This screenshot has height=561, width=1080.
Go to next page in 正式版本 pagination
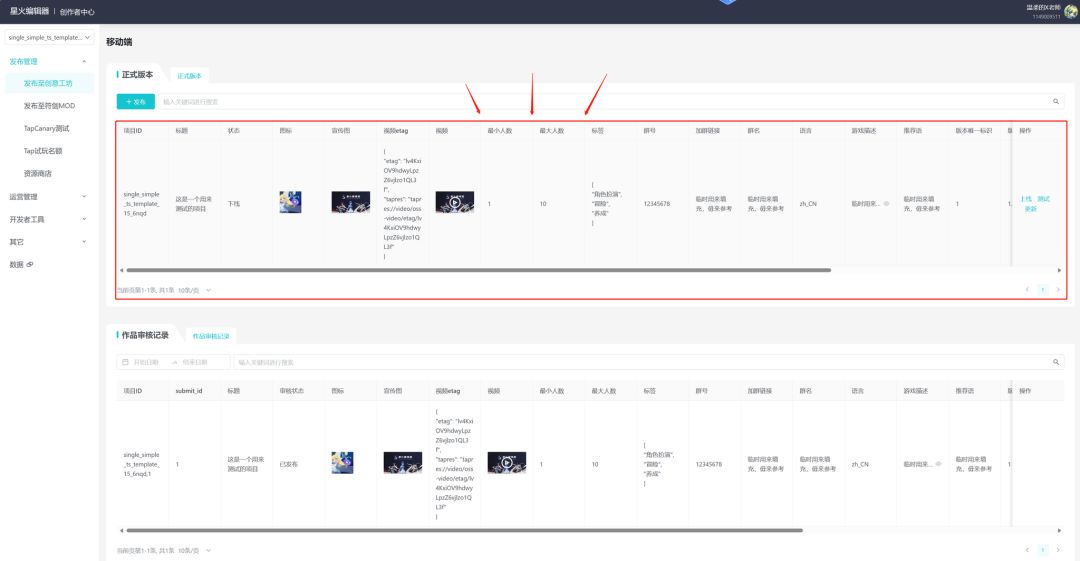pos(1058,290)
